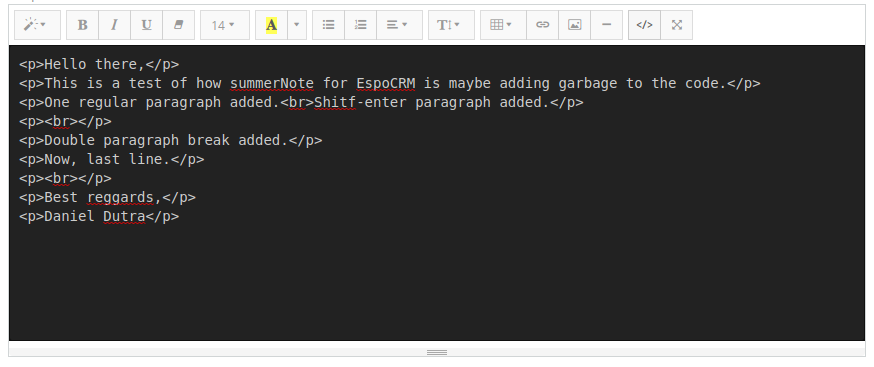This screenshot has width=874, height=367.
Task: Click the insert link icon
Action: (x=542, y=25)
